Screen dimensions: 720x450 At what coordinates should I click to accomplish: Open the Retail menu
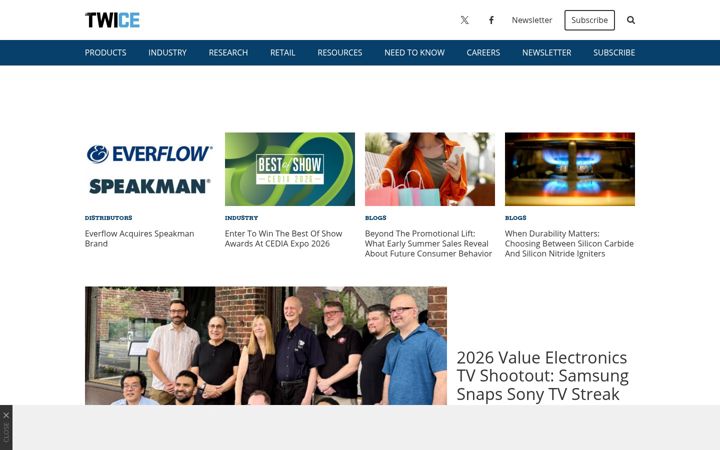click(282, 53)
